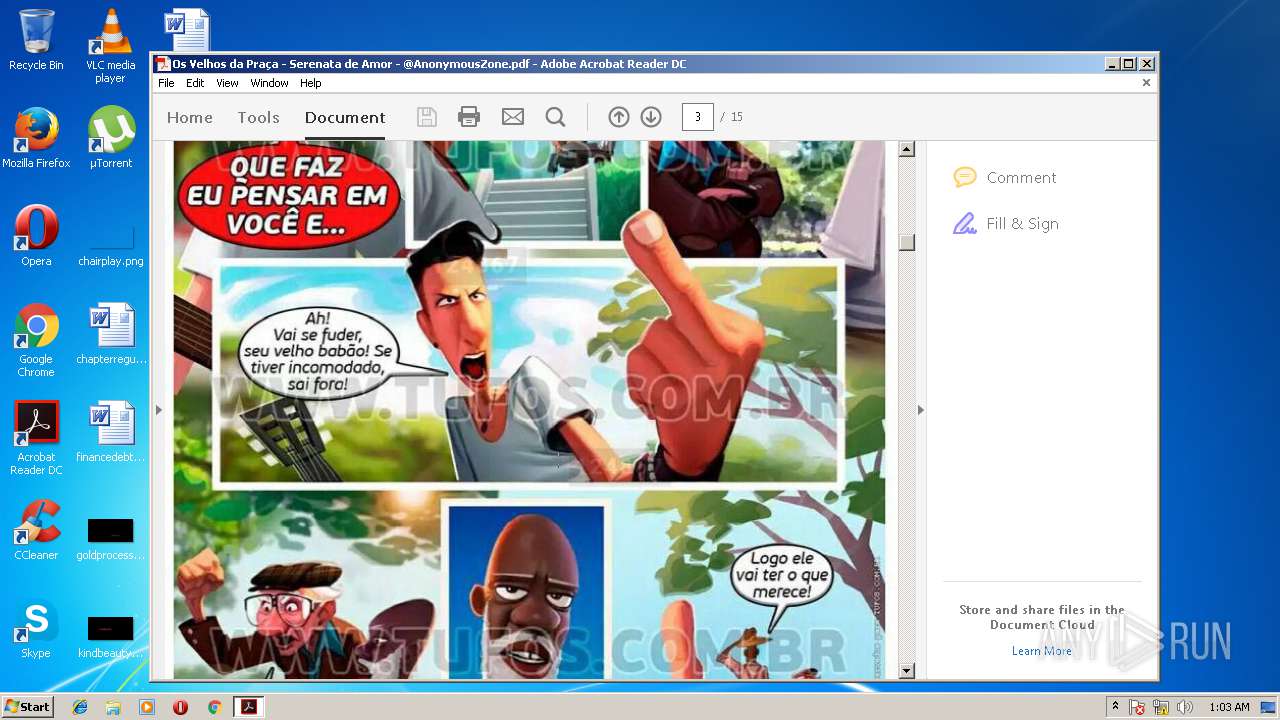1280x720 pixels.
Task: Launch Google Chrome desktop shortcut
Action: pos(36,340)
